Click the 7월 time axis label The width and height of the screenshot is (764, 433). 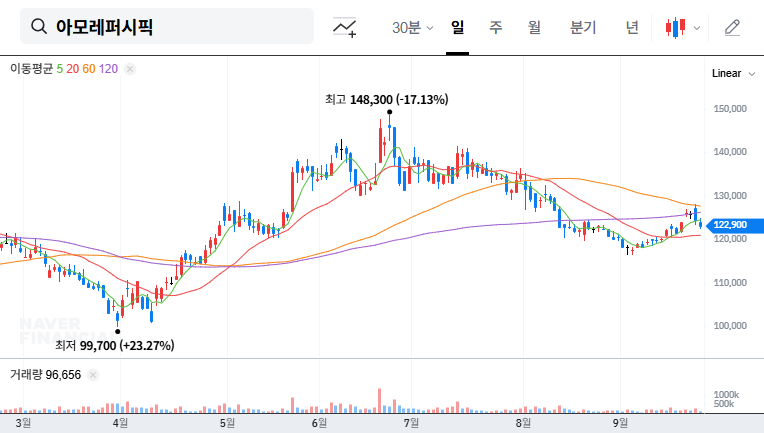pyautogui.click(x=411, y=423)
